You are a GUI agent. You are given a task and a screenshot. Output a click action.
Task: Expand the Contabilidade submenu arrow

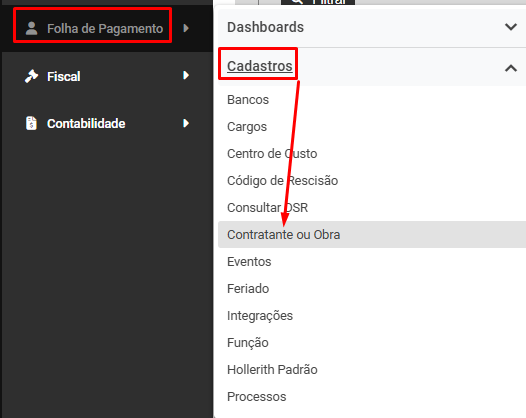[x=186, y=123]
